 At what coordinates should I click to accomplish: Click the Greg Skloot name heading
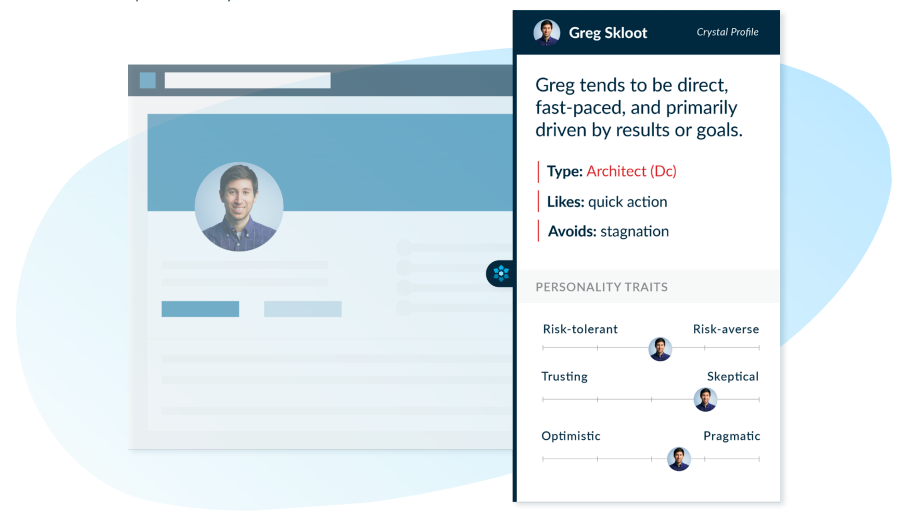(x=608, y=33)
